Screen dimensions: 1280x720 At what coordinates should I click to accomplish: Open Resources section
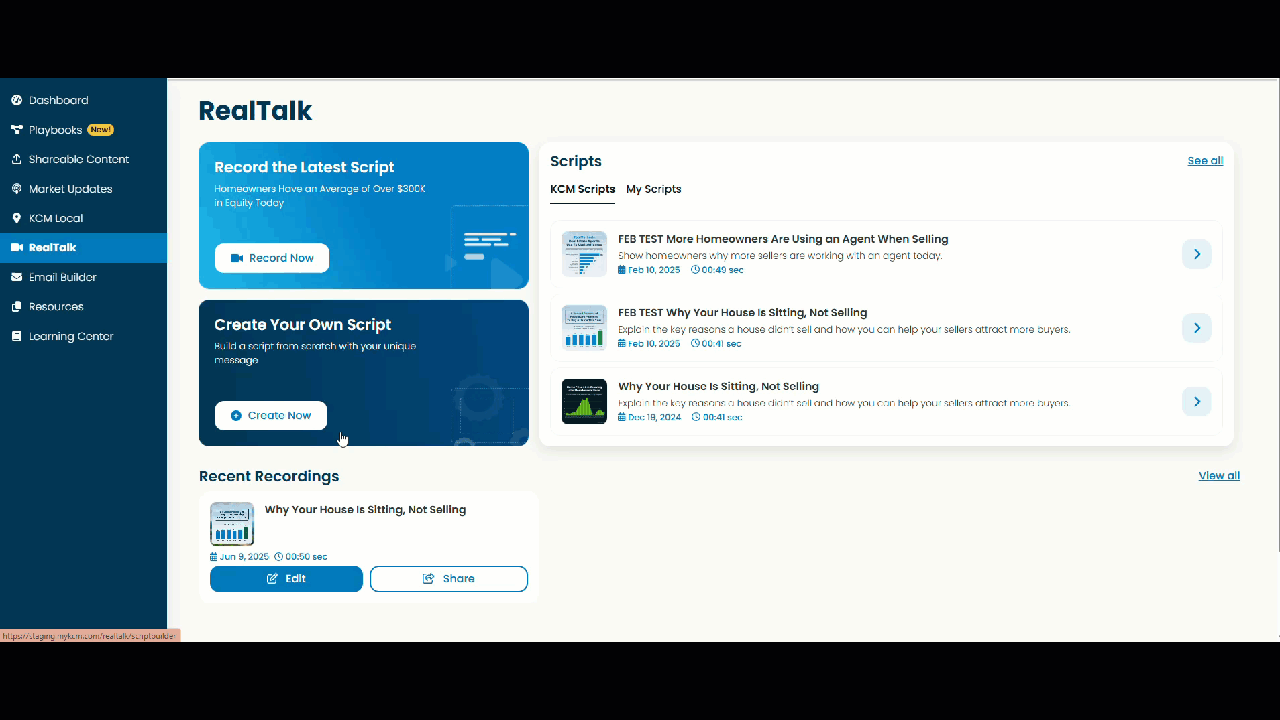click(83, 307)
